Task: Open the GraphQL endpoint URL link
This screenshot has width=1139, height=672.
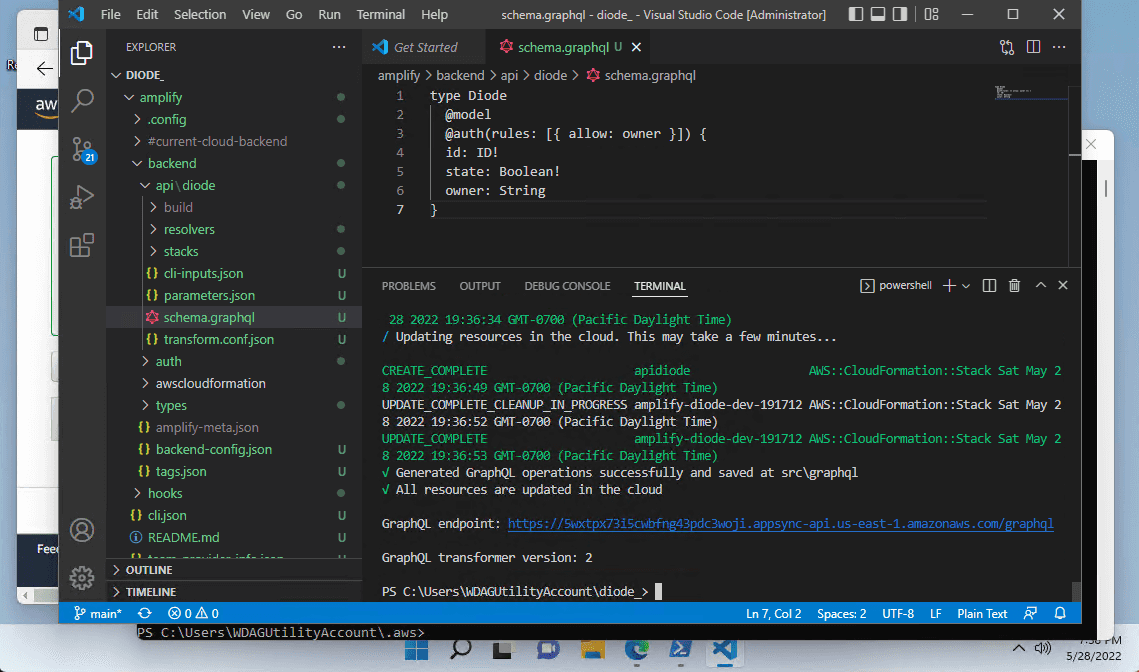Action: click(780, 524)
